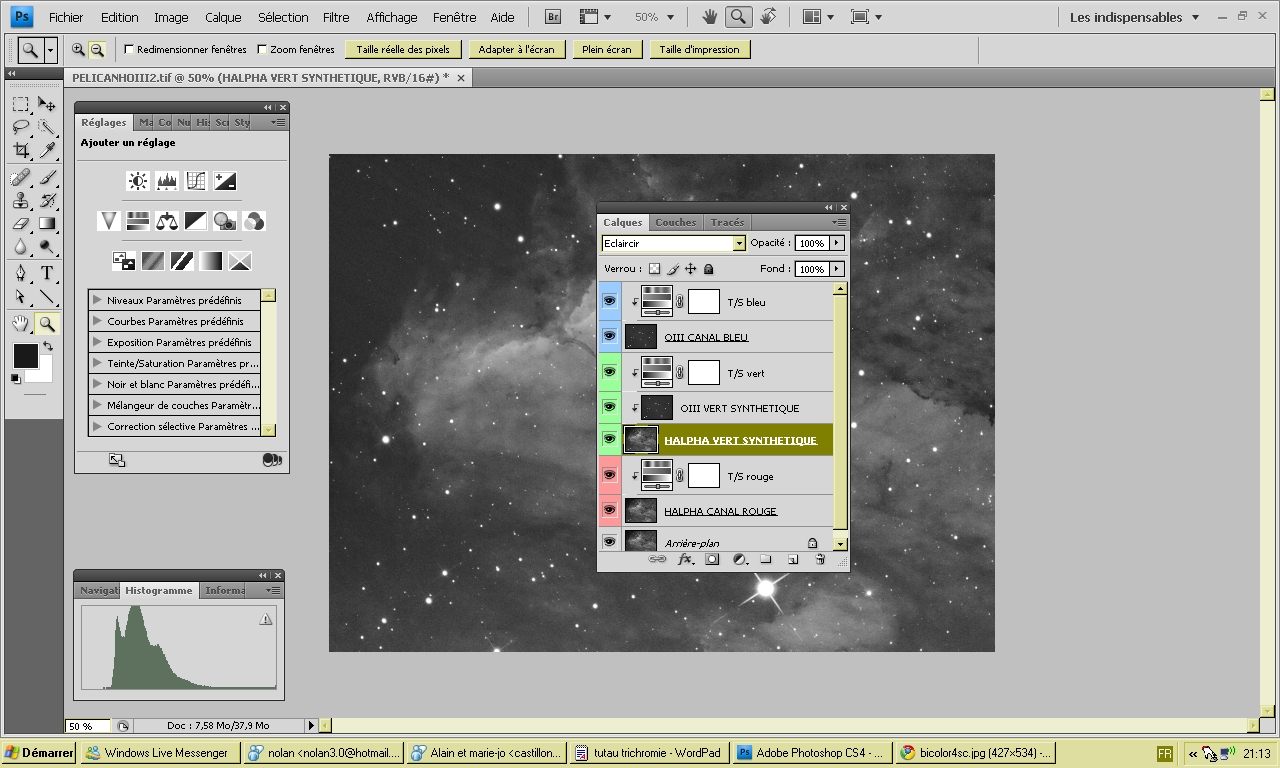Select the Type tool
The image size is (1280, 768).
tap(46, 273)
